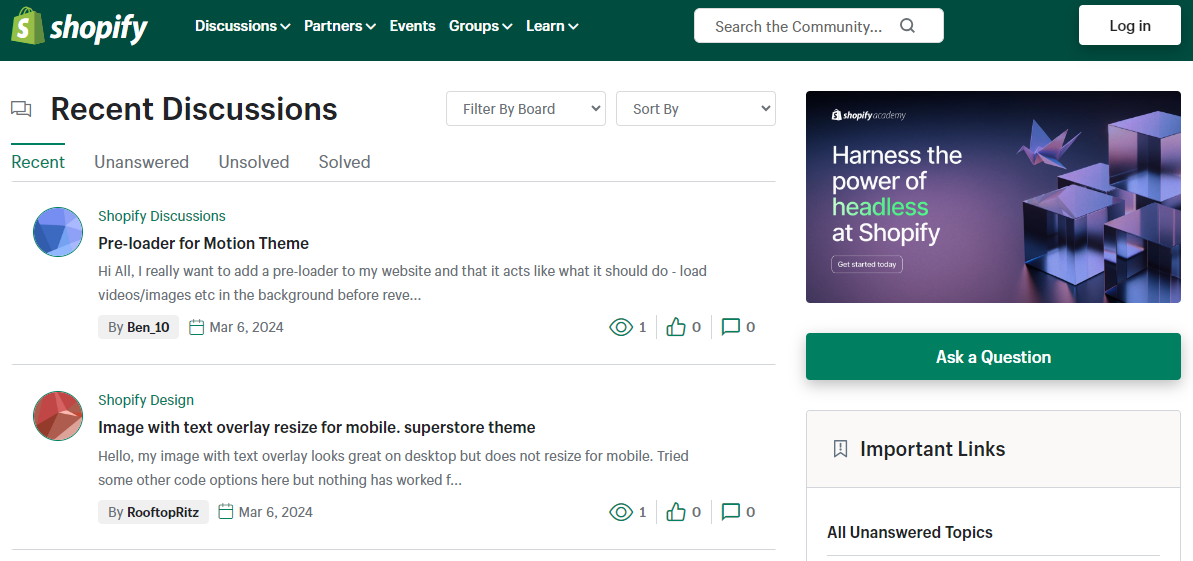Click RooftopRitz's red avatar

[x=58, y=416]
